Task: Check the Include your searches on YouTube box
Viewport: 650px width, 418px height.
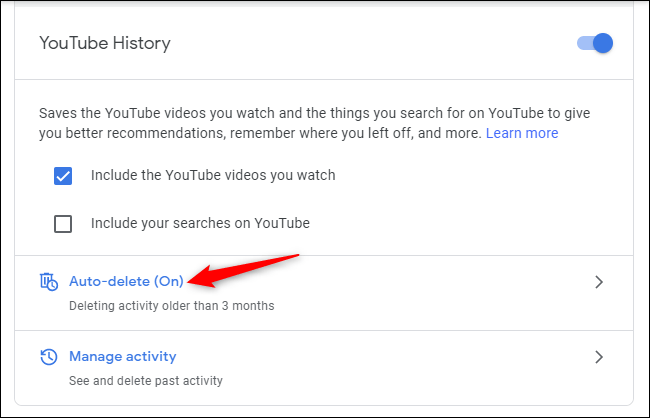Action: click(x=63, y=224)
